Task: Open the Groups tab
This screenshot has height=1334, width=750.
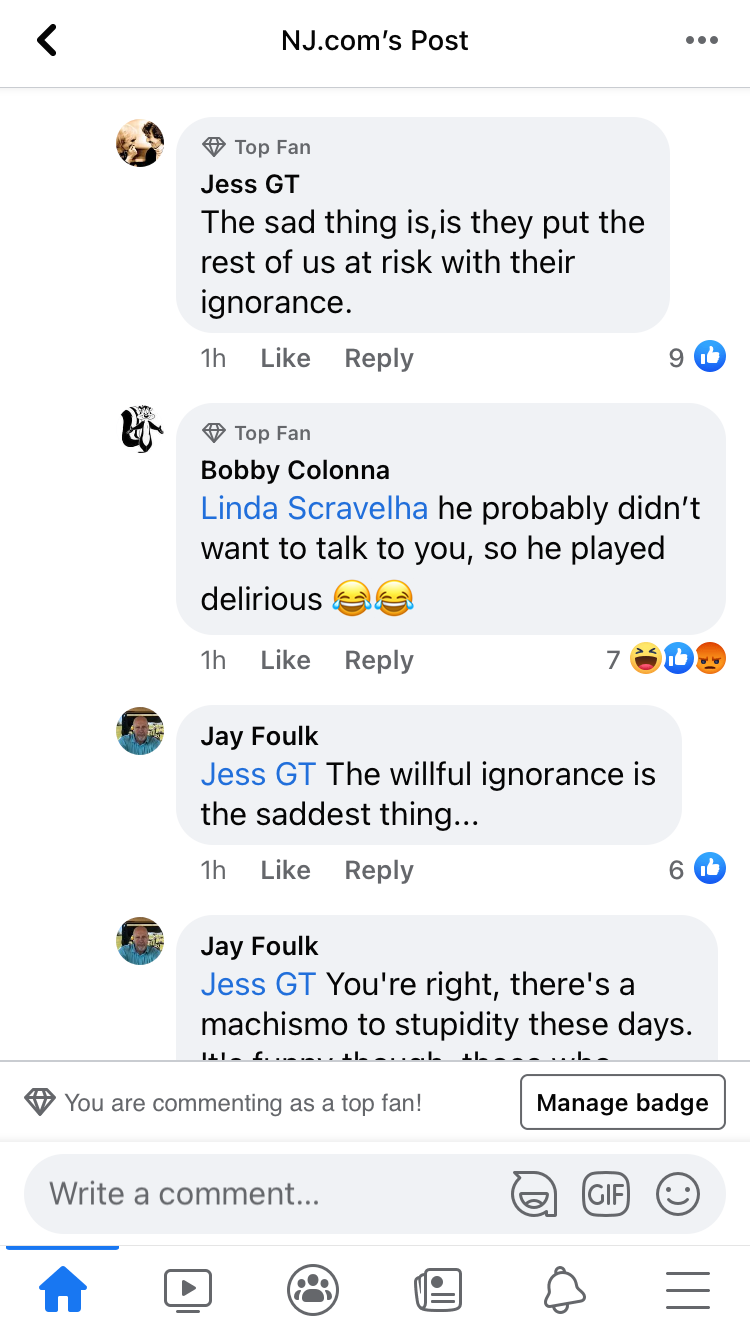Action: coord(313,1289)
